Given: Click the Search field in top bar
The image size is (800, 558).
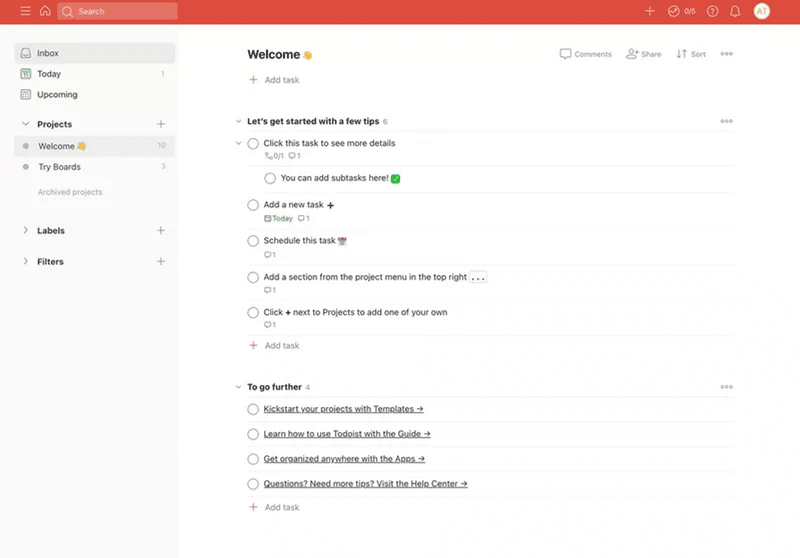Looking at the screenshot, I should (118, 11).
